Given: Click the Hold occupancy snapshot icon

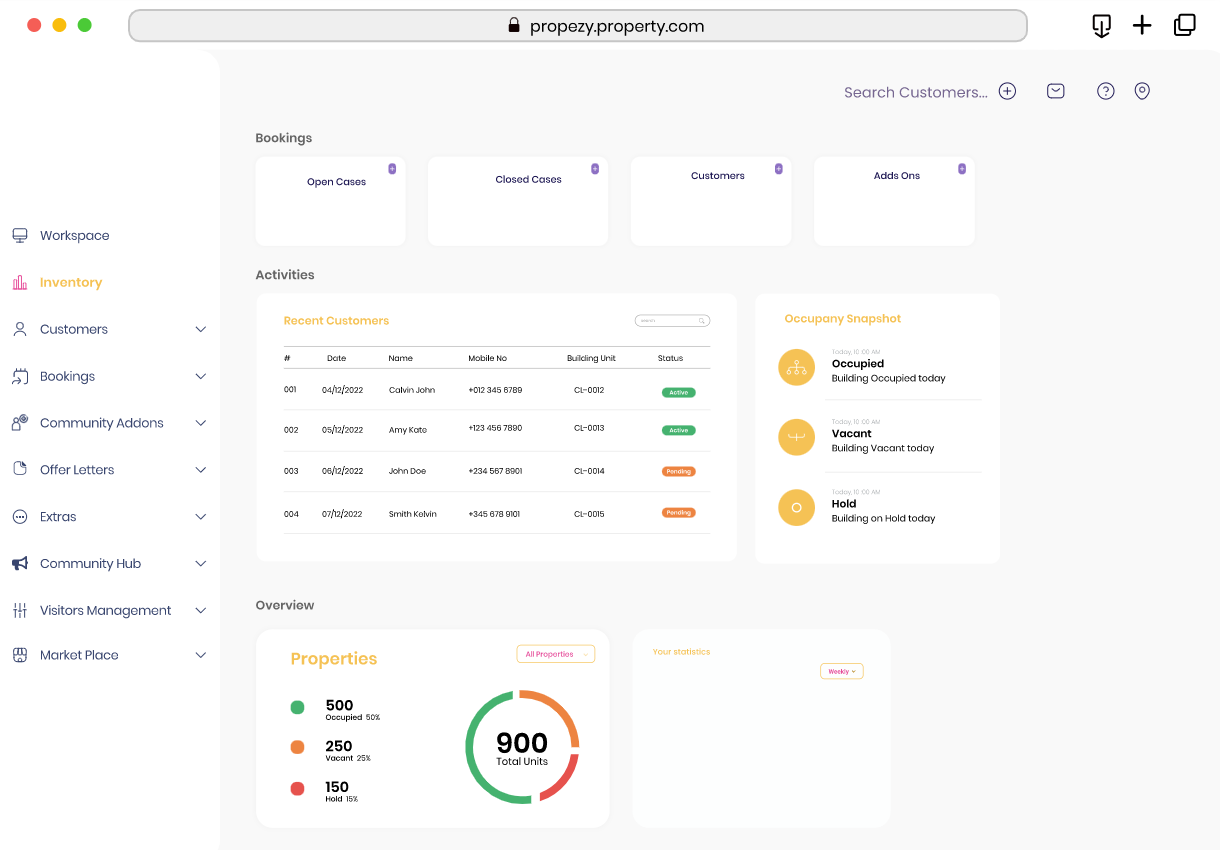Looking at the screenshot, I should [x=796, y=507].
